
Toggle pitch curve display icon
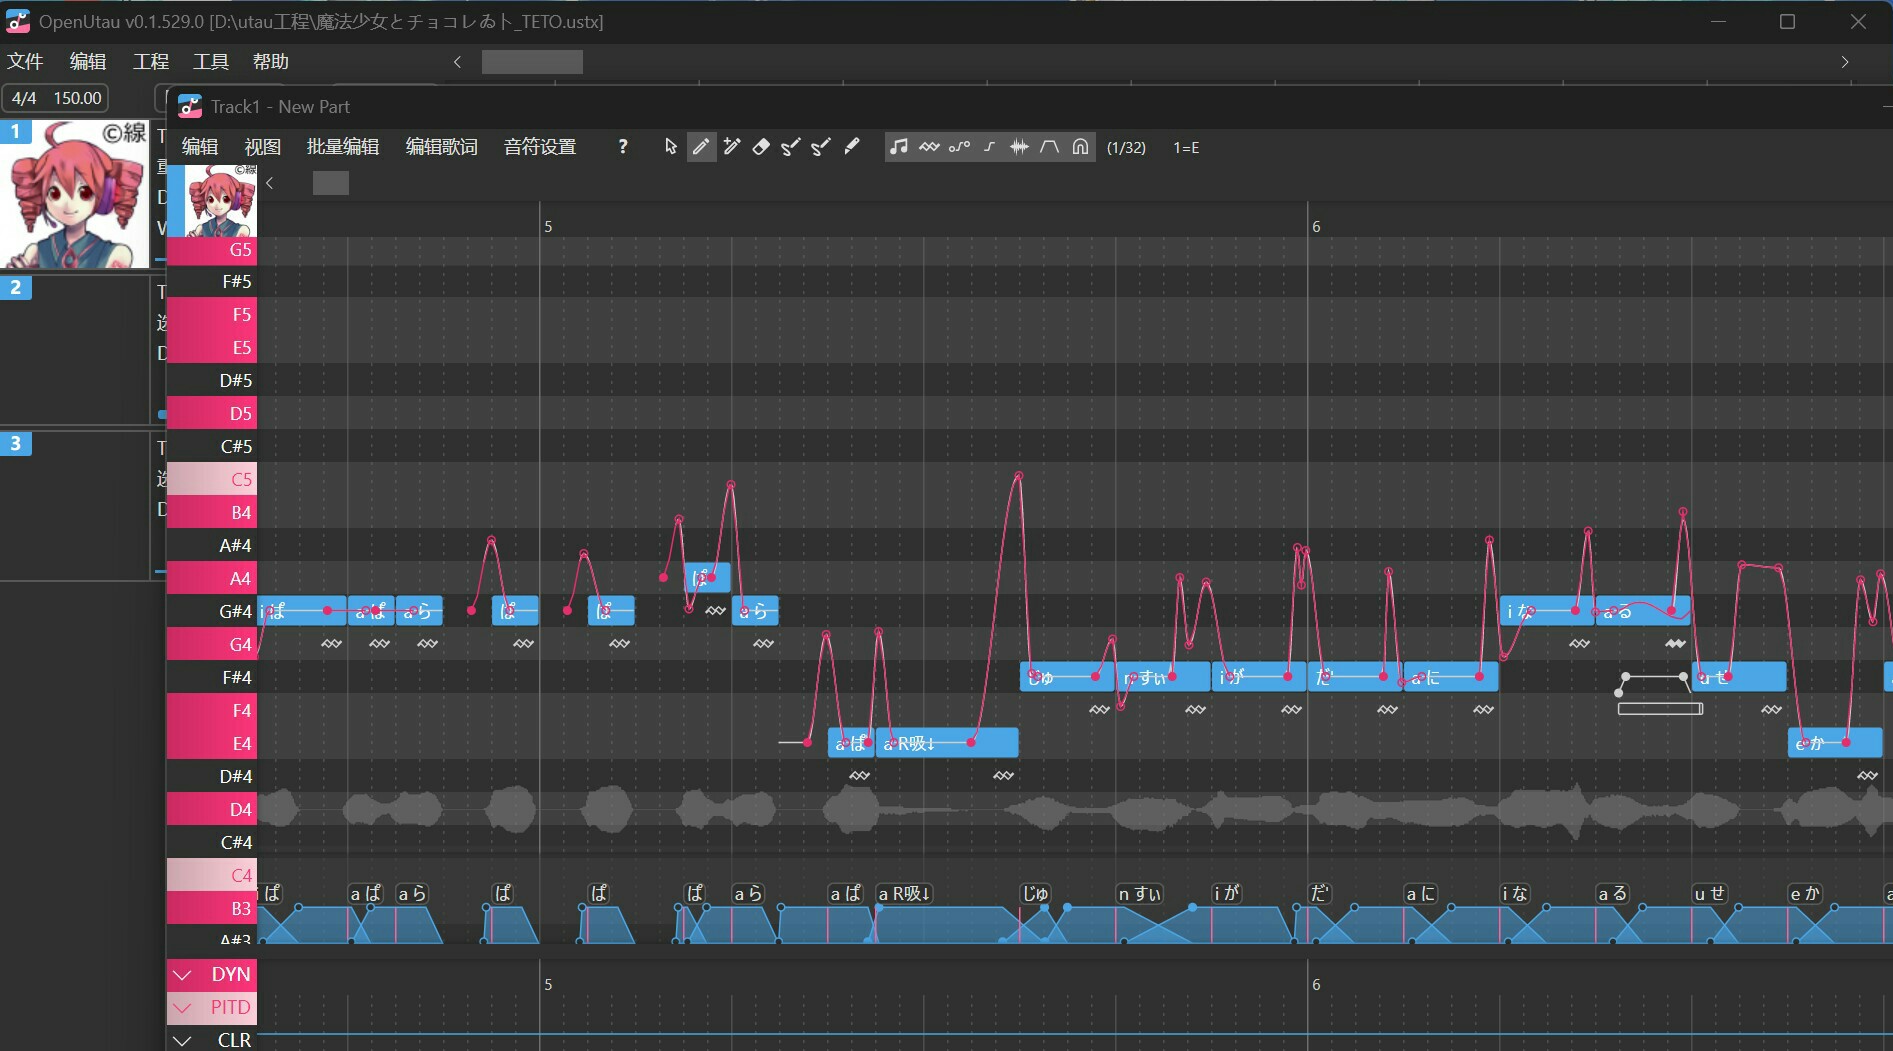tap(959, 147)
